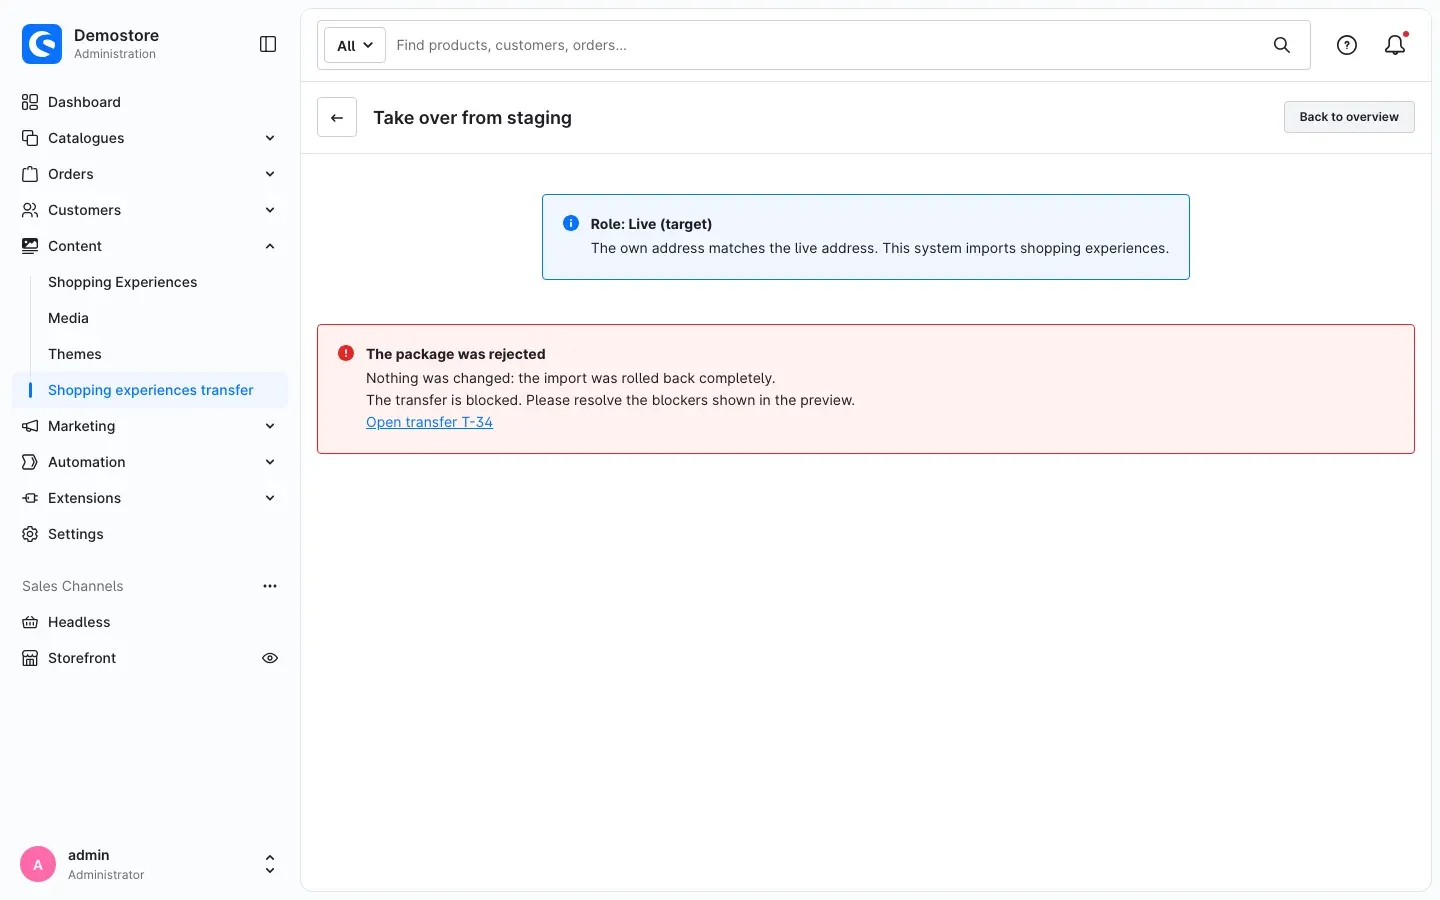Click the Back to overview button

point(1349,117)
